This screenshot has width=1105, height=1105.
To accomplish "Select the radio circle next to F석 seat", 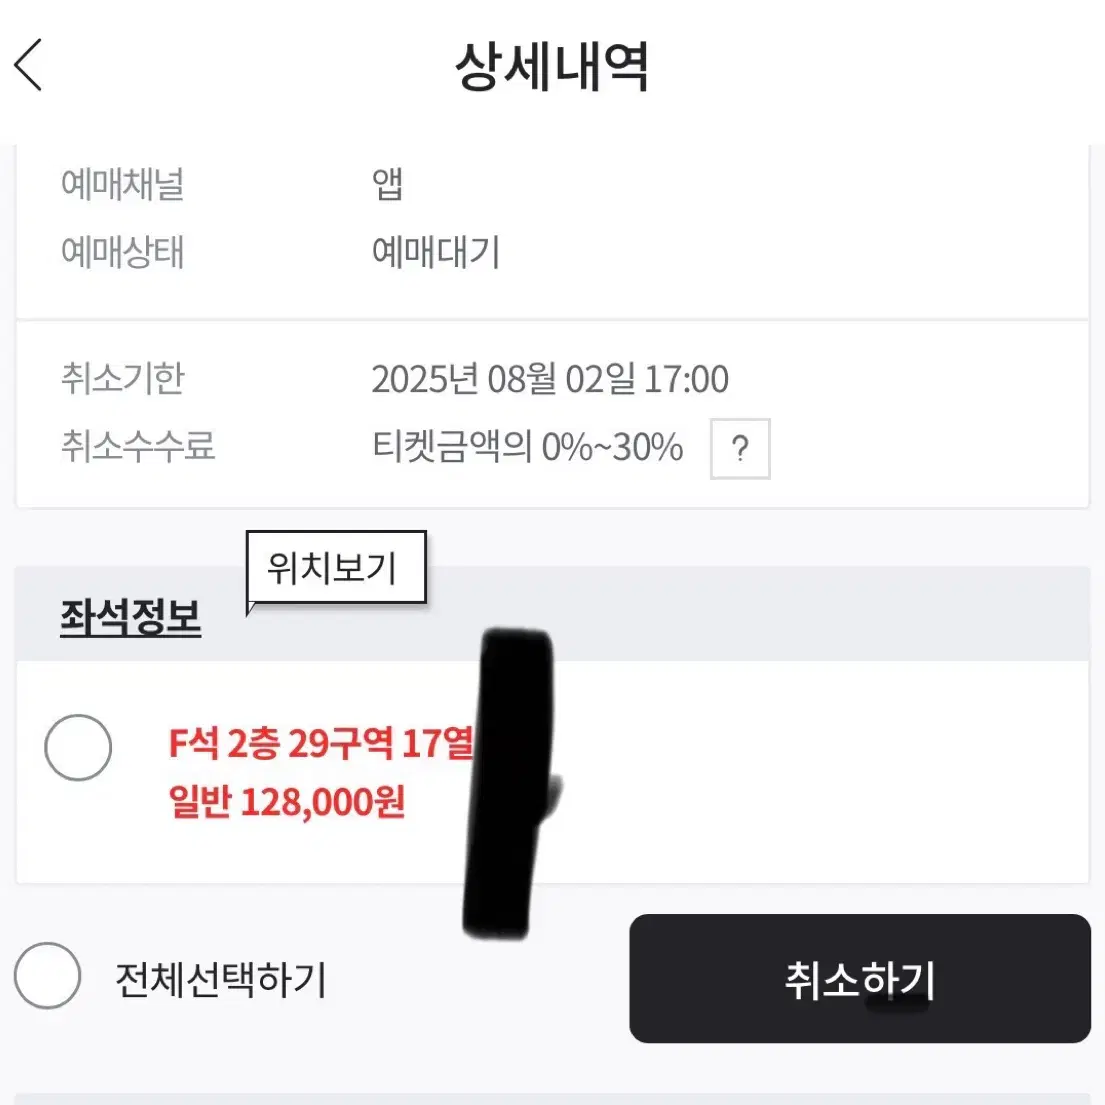I will coord(79,747).
